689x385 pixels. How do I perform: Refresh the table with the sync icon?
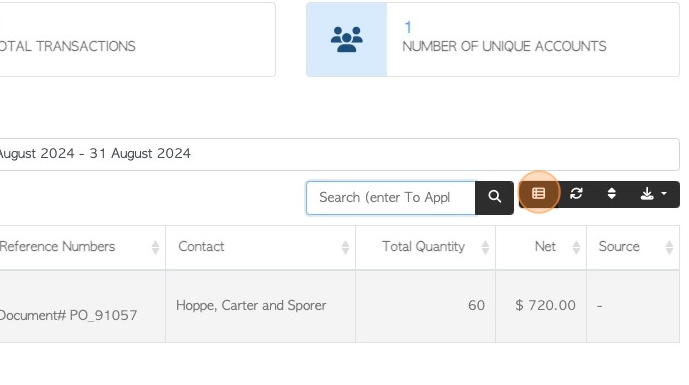pos(576,194)
